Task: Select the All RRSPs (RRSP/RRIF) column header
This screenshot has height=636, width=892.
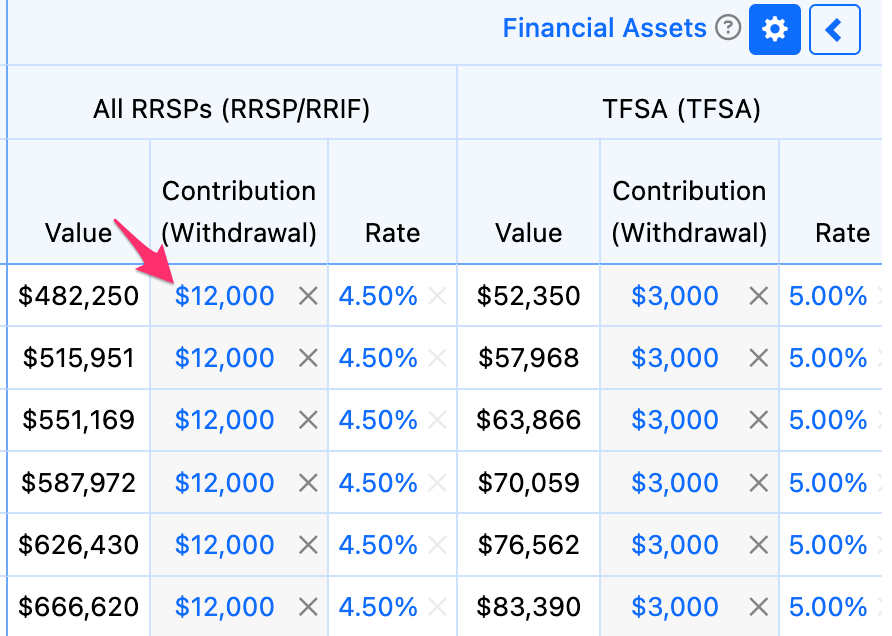Action: click(232, 109)
